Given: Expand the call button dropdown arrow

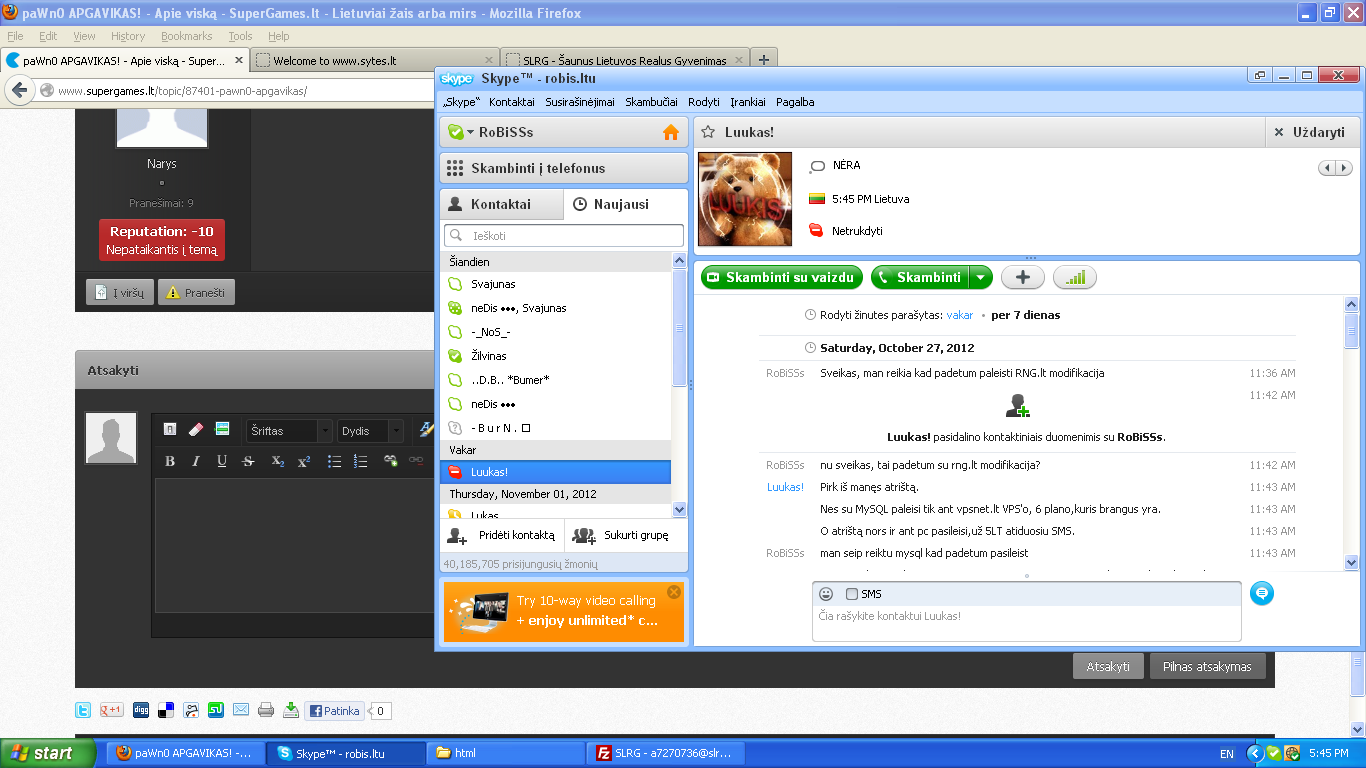Looking at the screenshot, I should click(981, 277).
